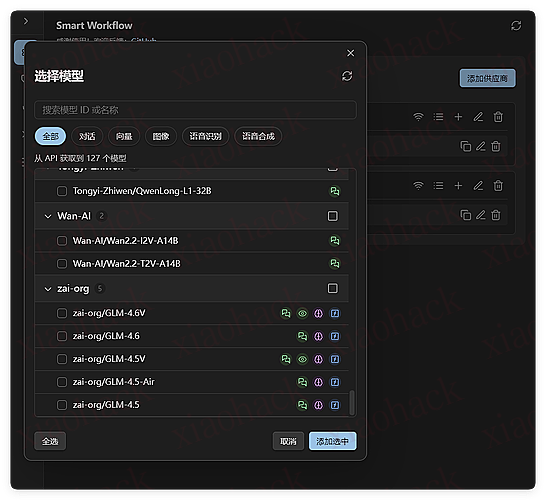The height and width of the screenshot is (500, 545).
Task: Select the 图像 filter tab
Action: (161, 136)
